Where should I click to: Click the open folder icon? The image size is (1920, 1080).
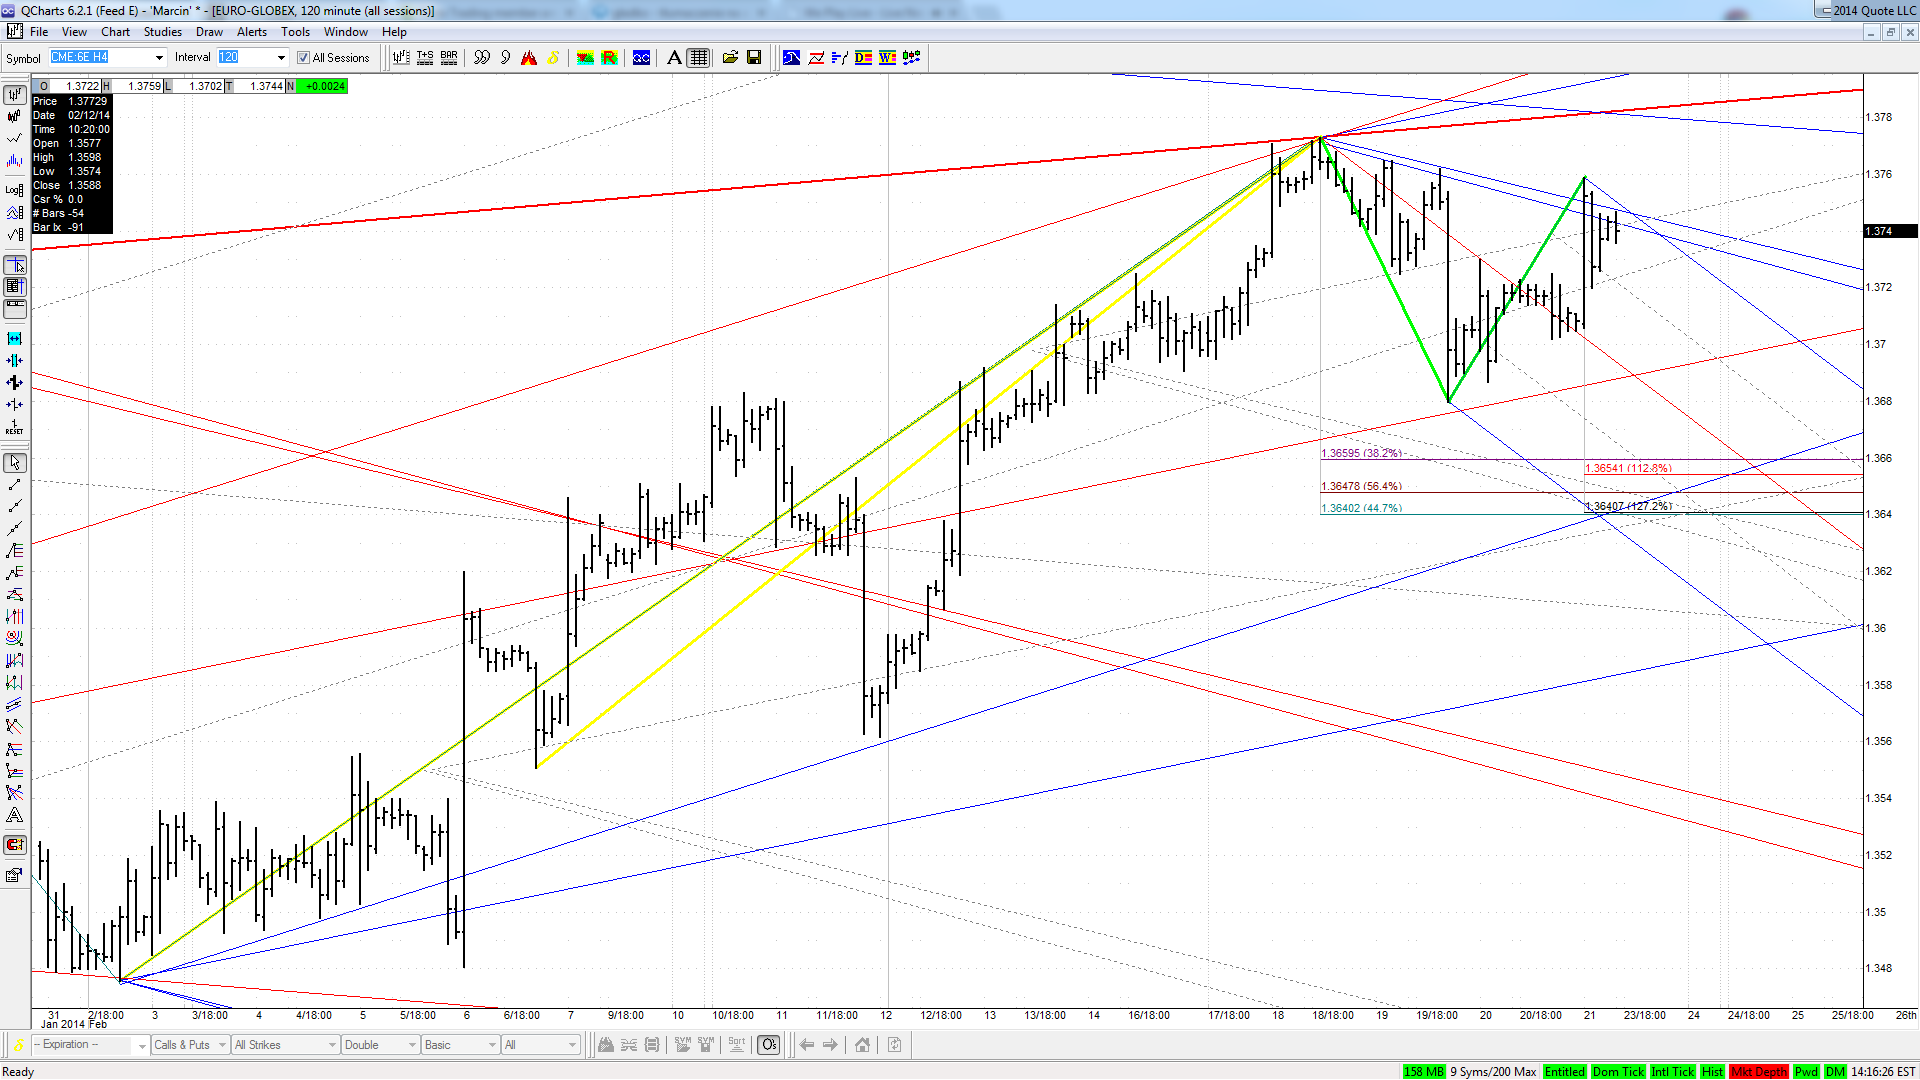730,58
